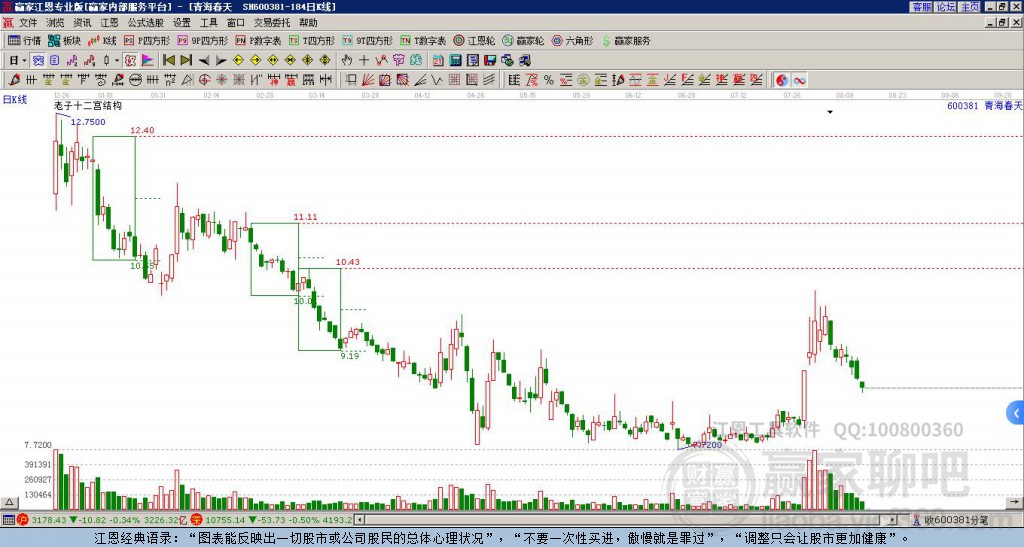Open 赢家服务 from the toolbar
Image resolution: width=1024 pixels, height=548 pixels.
coord(626,40)
